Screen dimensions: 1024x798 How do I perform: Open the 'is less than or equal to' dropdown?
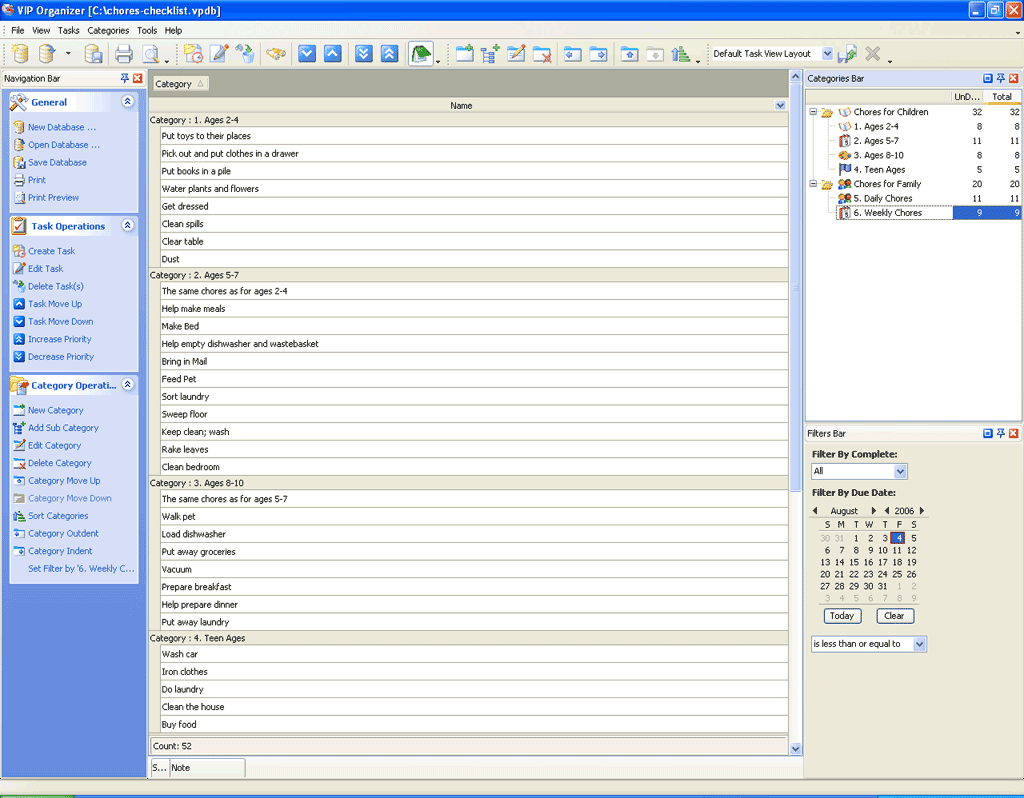tap(920, 644)
